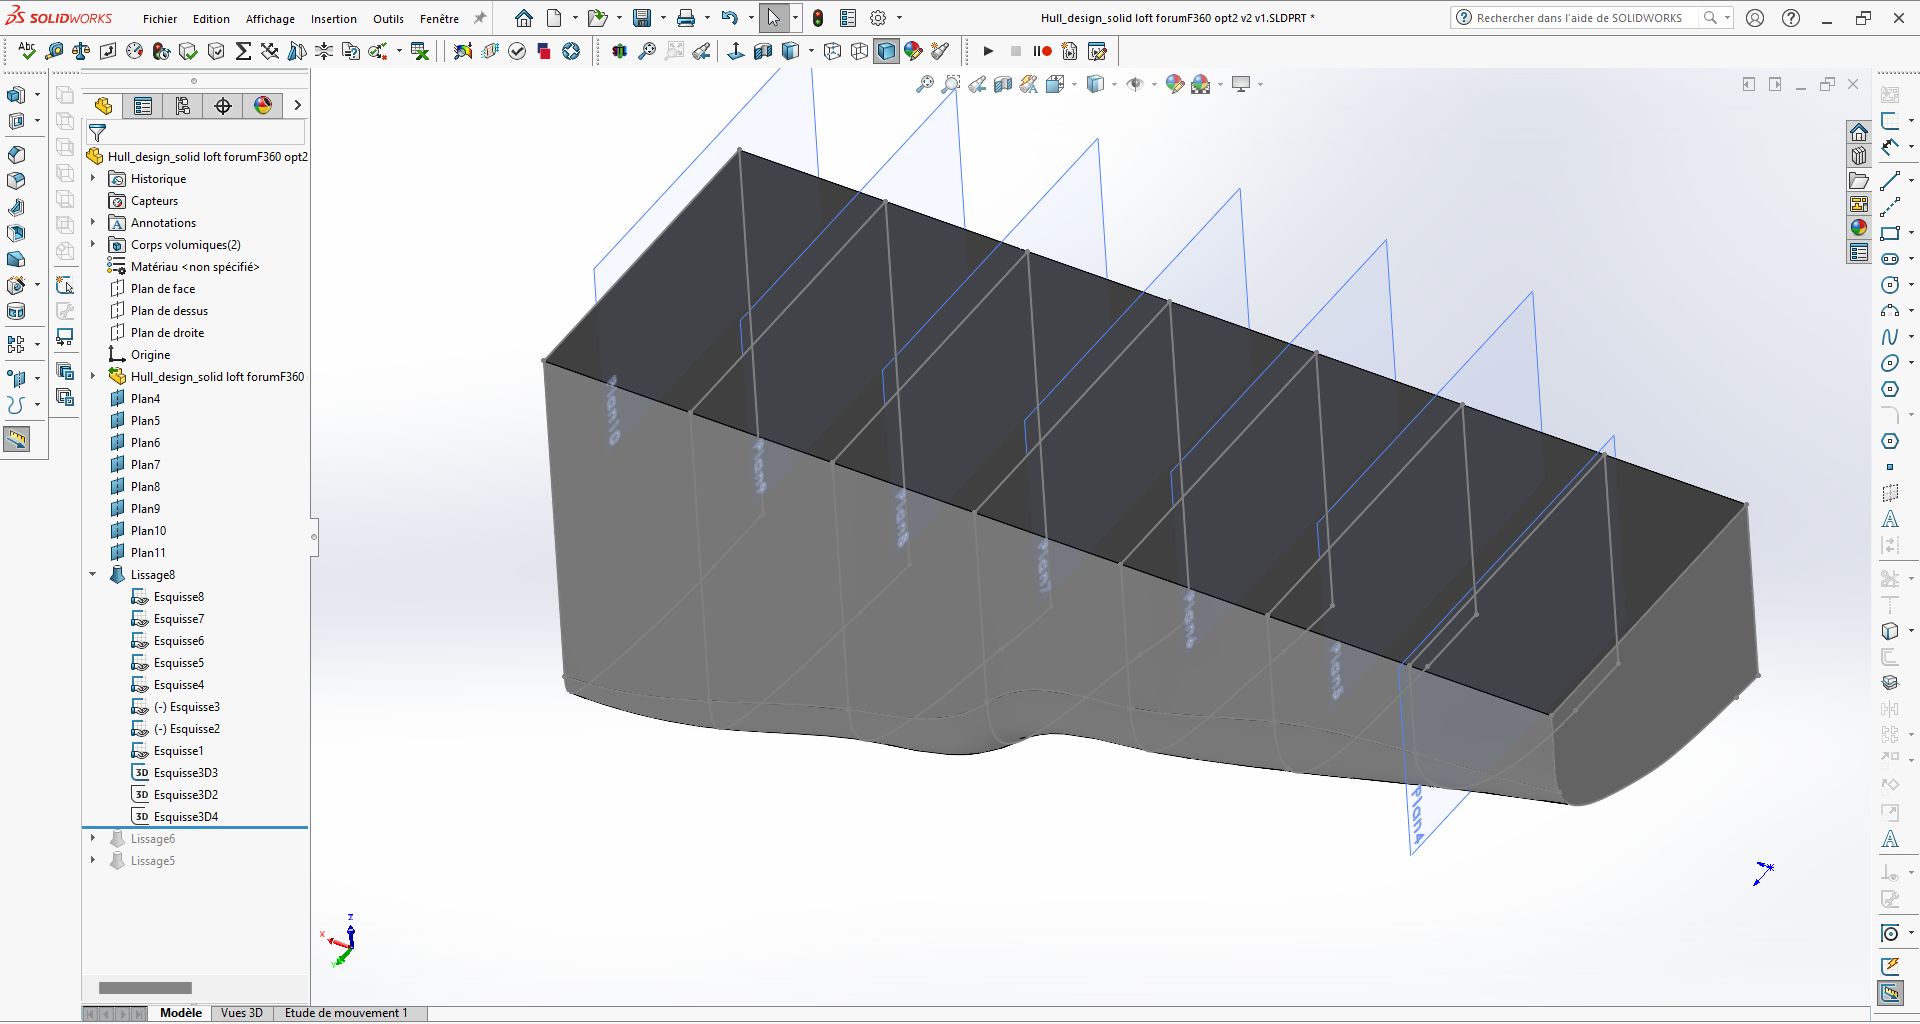1920x1024 pixels.
Task: Click the DisplayManager color sphere tab
Action: point(263,106)
